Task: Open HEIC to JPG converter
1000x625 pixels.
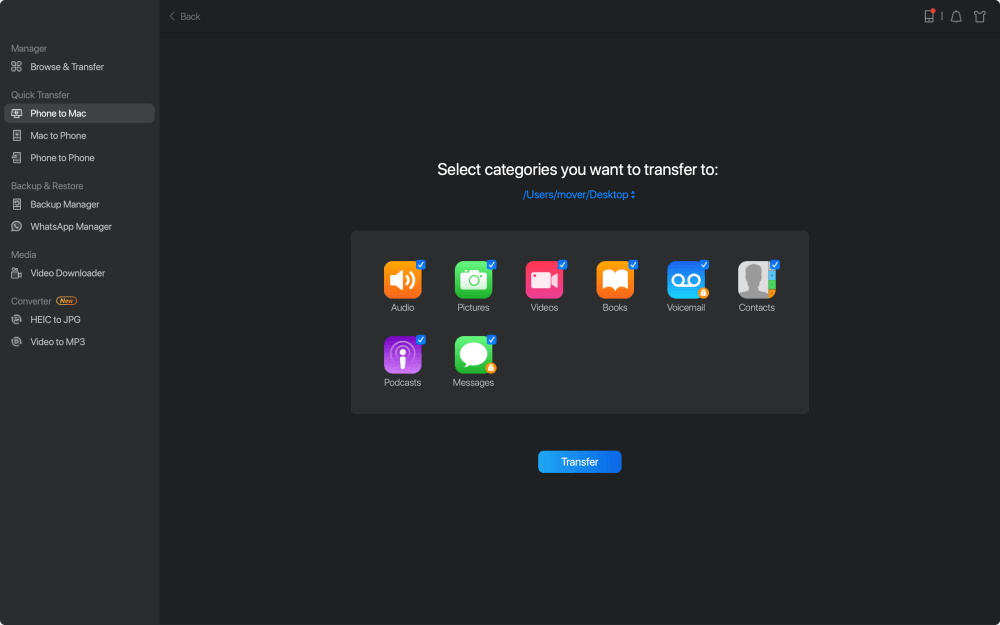Action: coord(56,320)
